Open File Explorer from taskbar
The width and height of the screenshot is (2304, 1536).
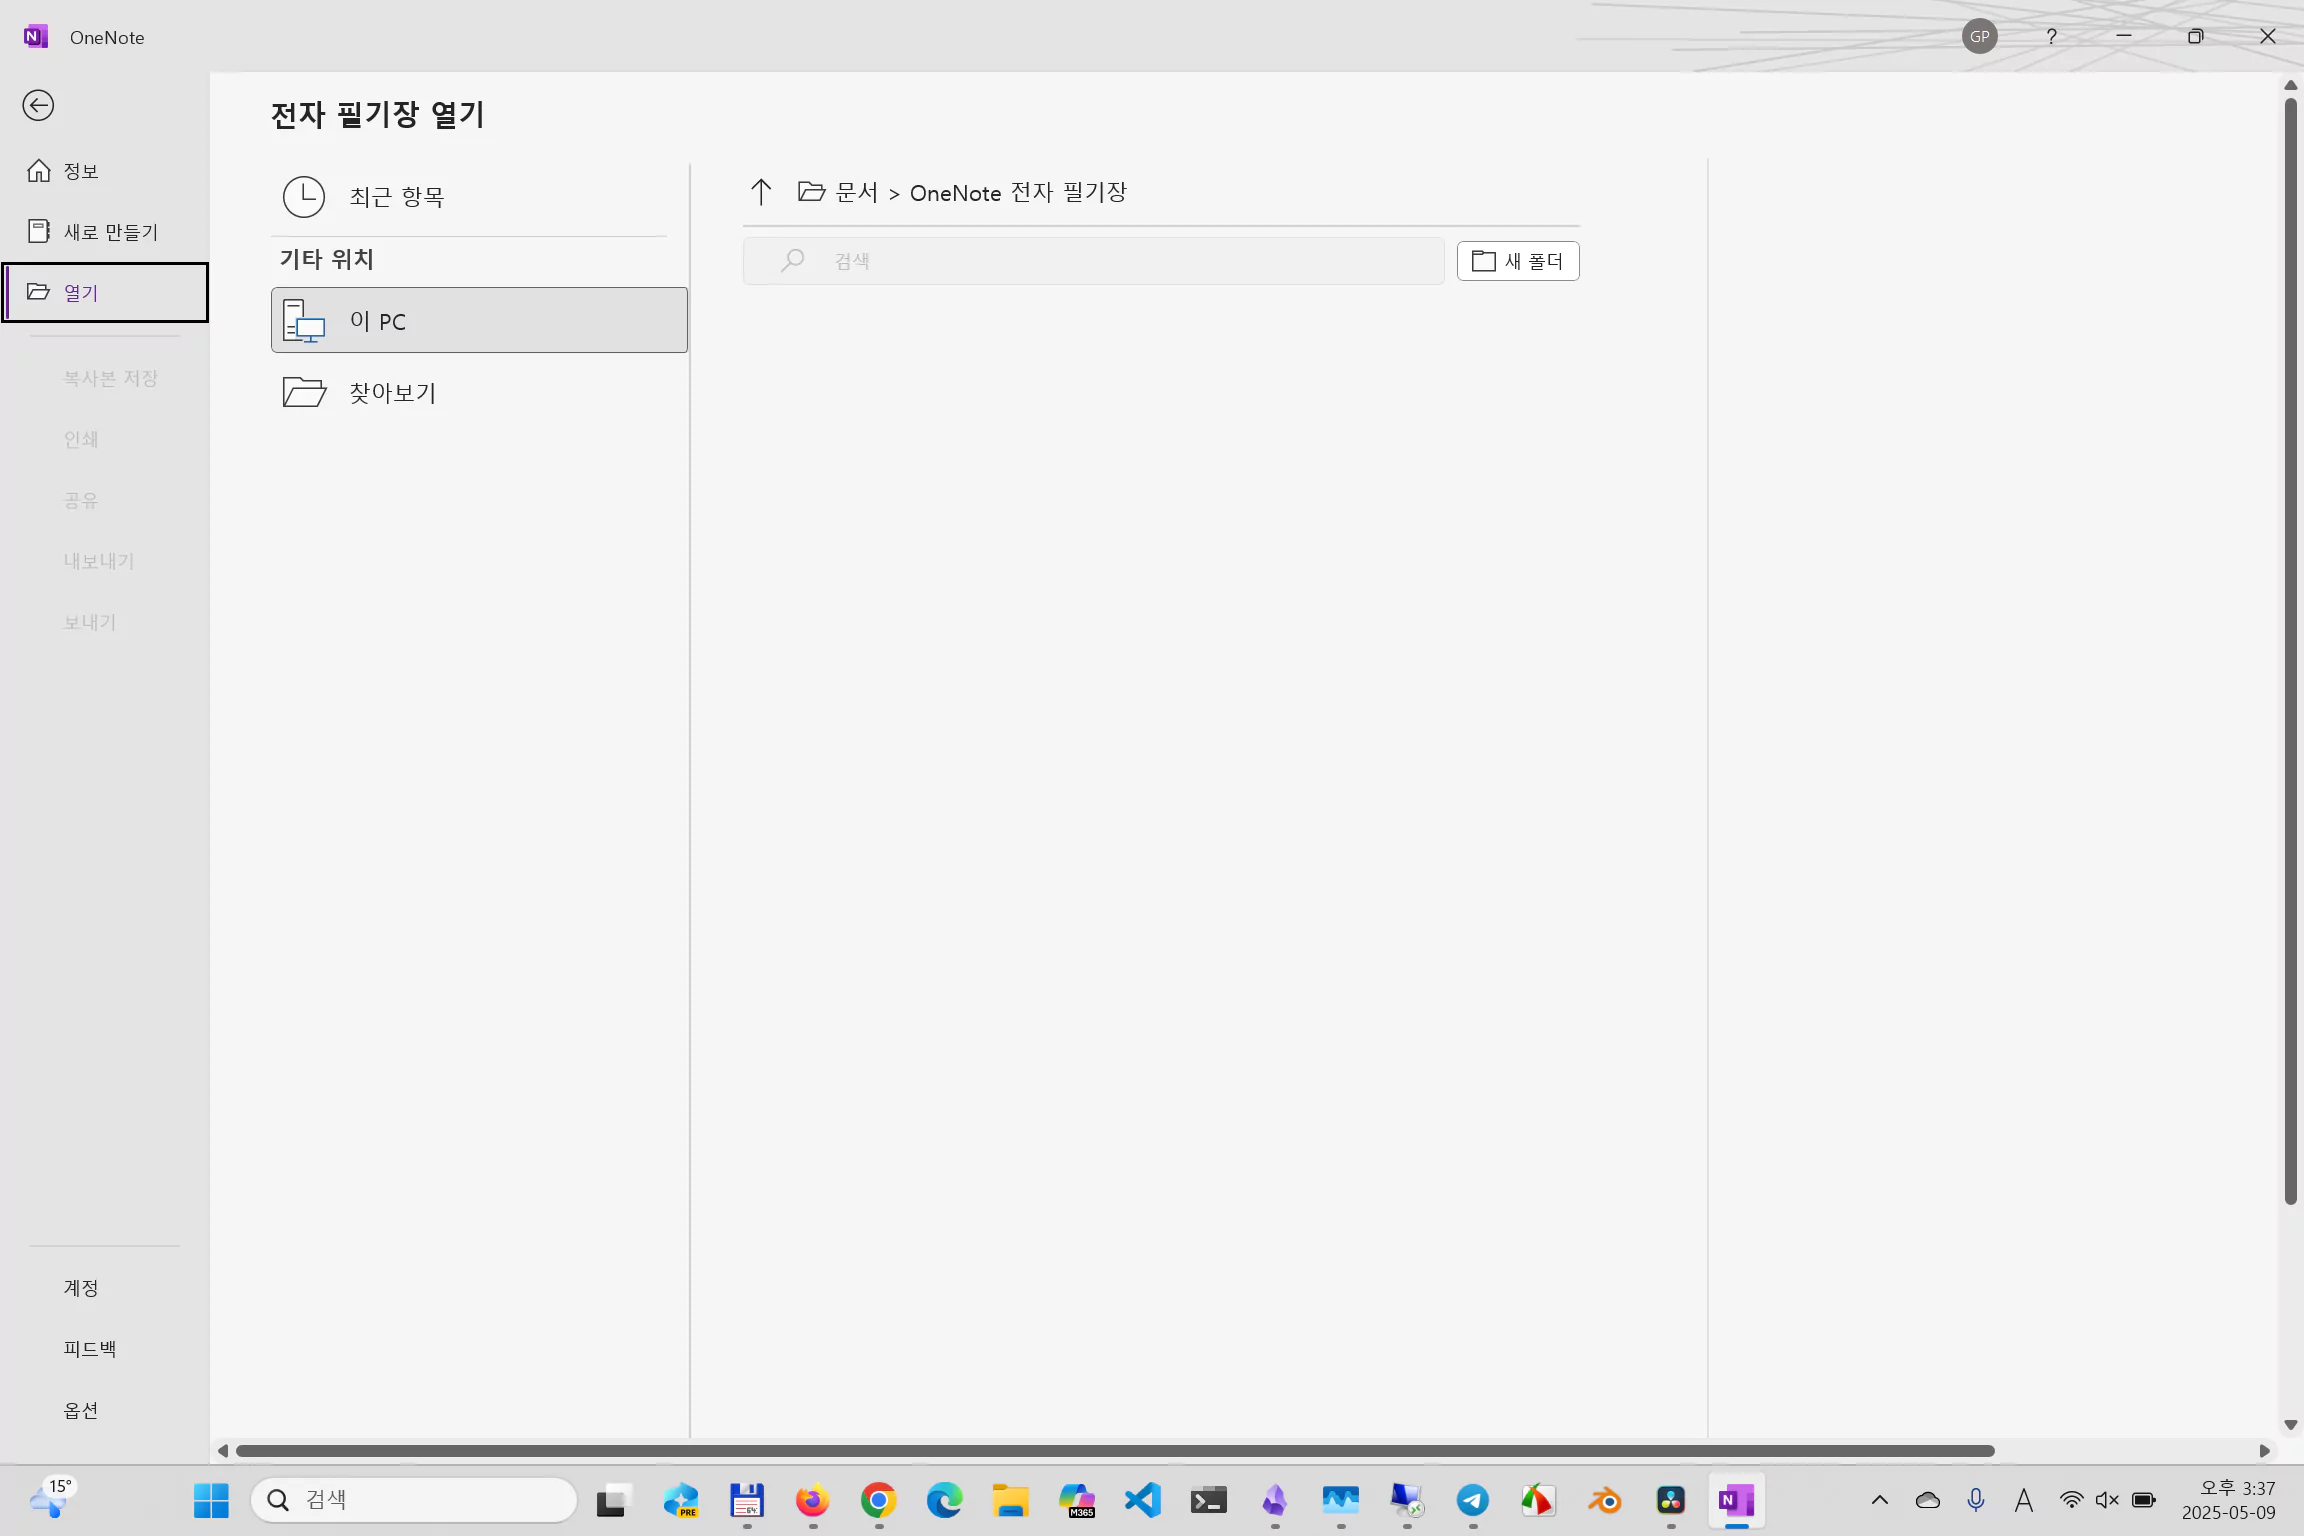click(x=1011, y=1500)
